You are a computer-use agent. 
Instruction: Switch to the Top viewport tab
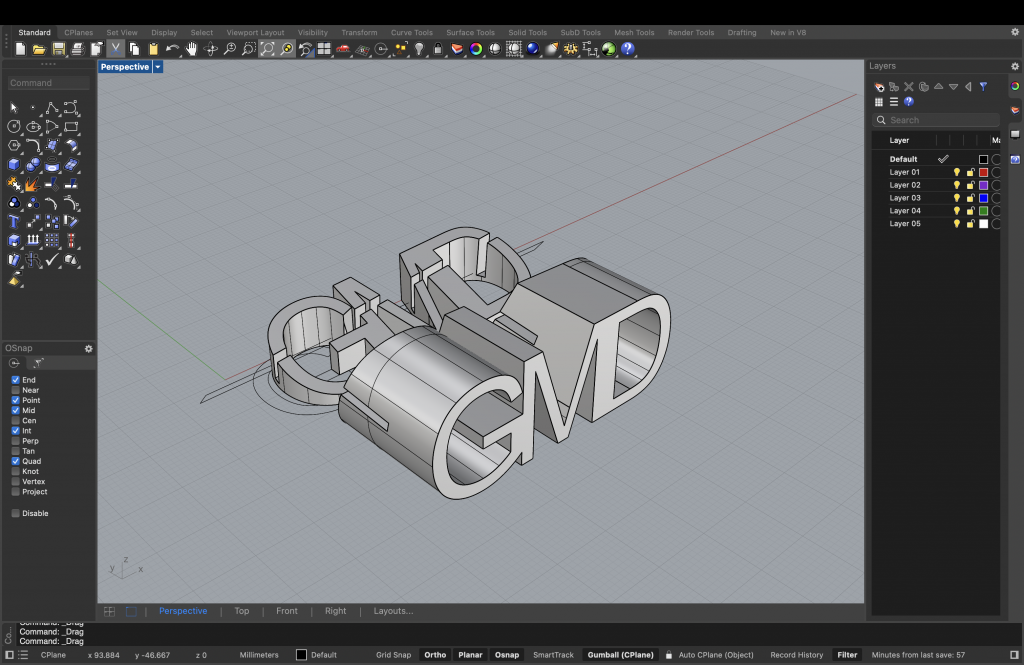tap(242, 611)
